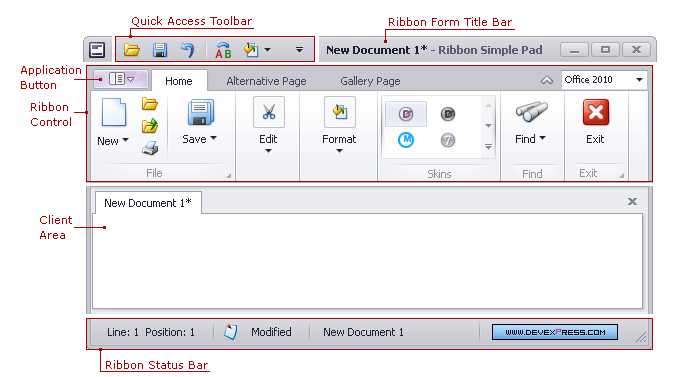The width and height of the screenshot is (697, 377).
Task: Open the paste icon's dropdown arrow in Quick Access Toolbar
Action: point(268,50)
